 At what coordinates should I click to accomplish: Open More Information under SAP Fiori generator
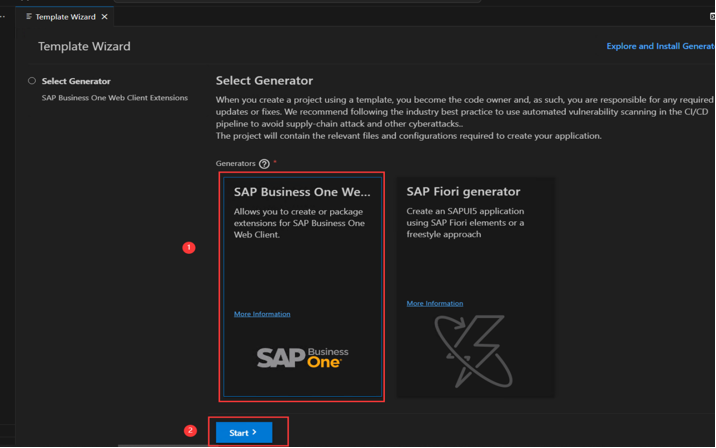pyautogui.click(x=435, y=303)
